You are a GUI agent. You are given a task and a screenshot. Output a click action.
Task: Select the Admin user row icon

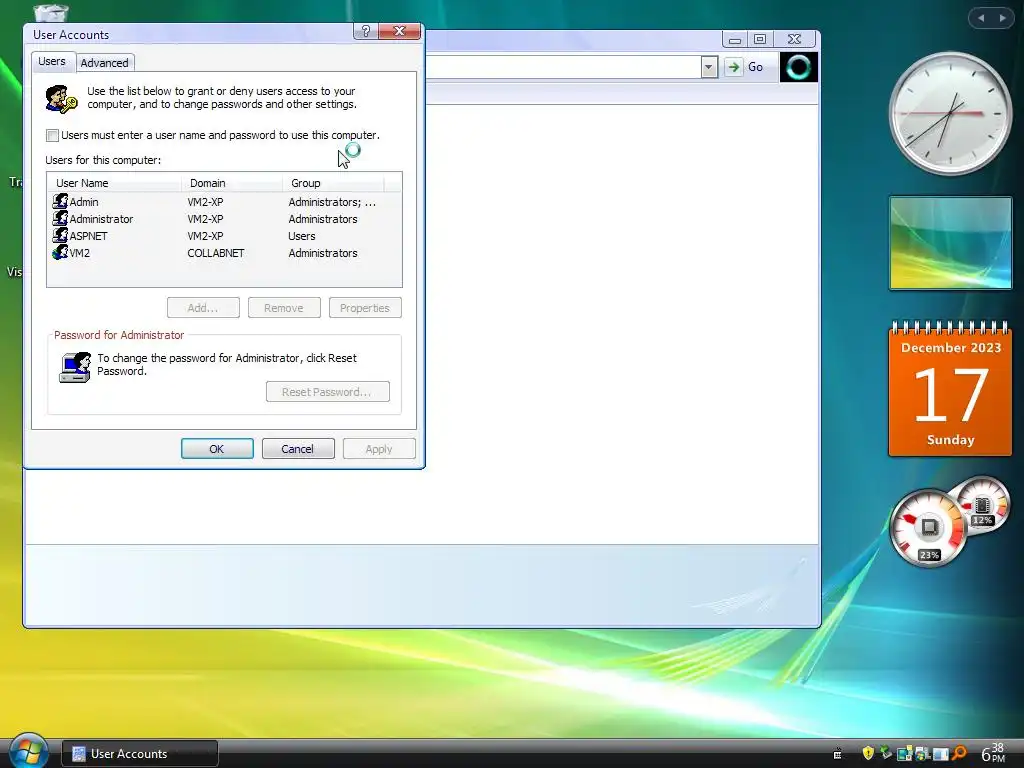coord(60,201)
